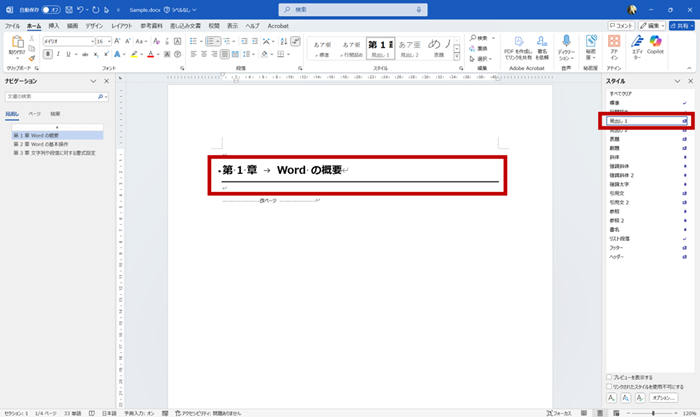
Task: Click the font color red A swatch
Action: click(x=151, y=54)
